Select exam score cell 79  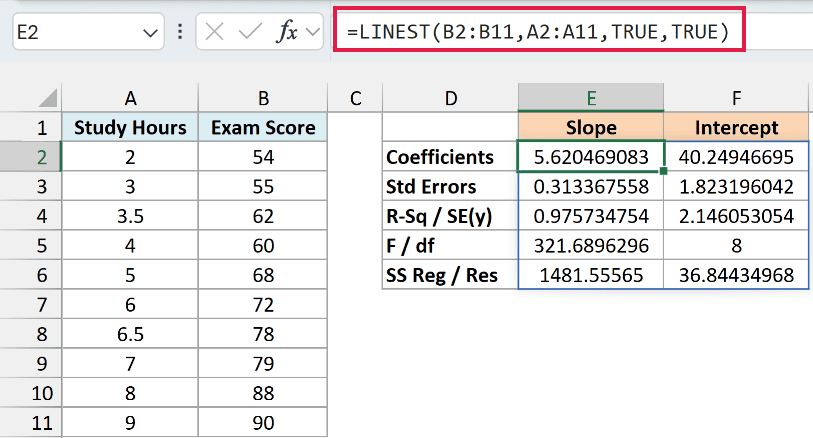point(263,364)
